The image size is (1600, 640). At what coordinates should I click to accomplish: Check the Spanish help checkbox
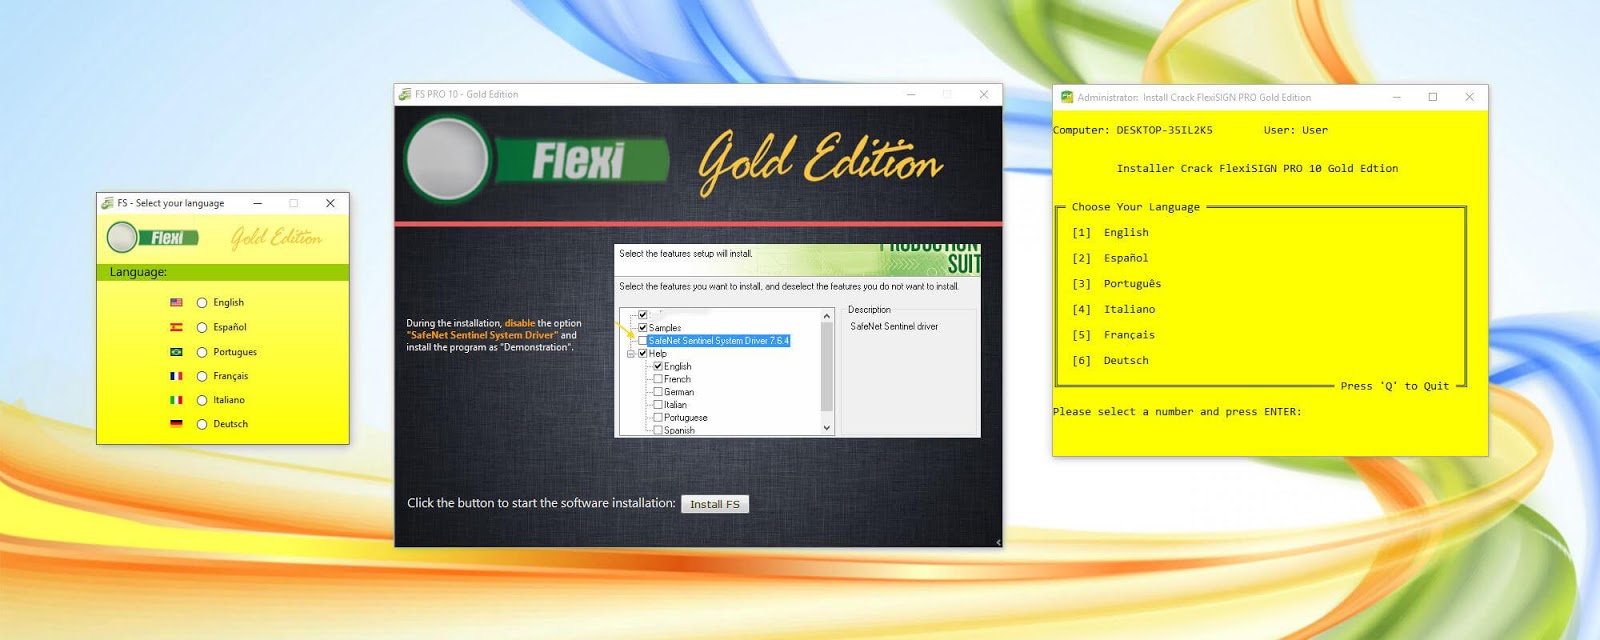pos(658,430)
